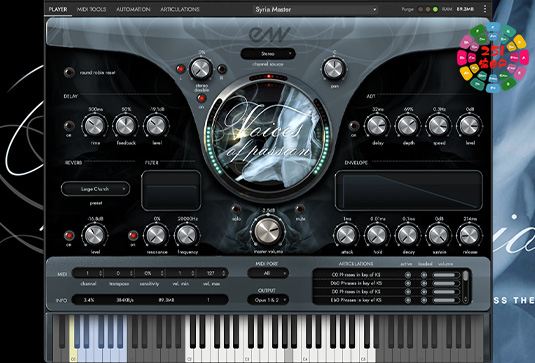Click the ADT speed knob
535x363 pixels.
click(x=439, y=126)
